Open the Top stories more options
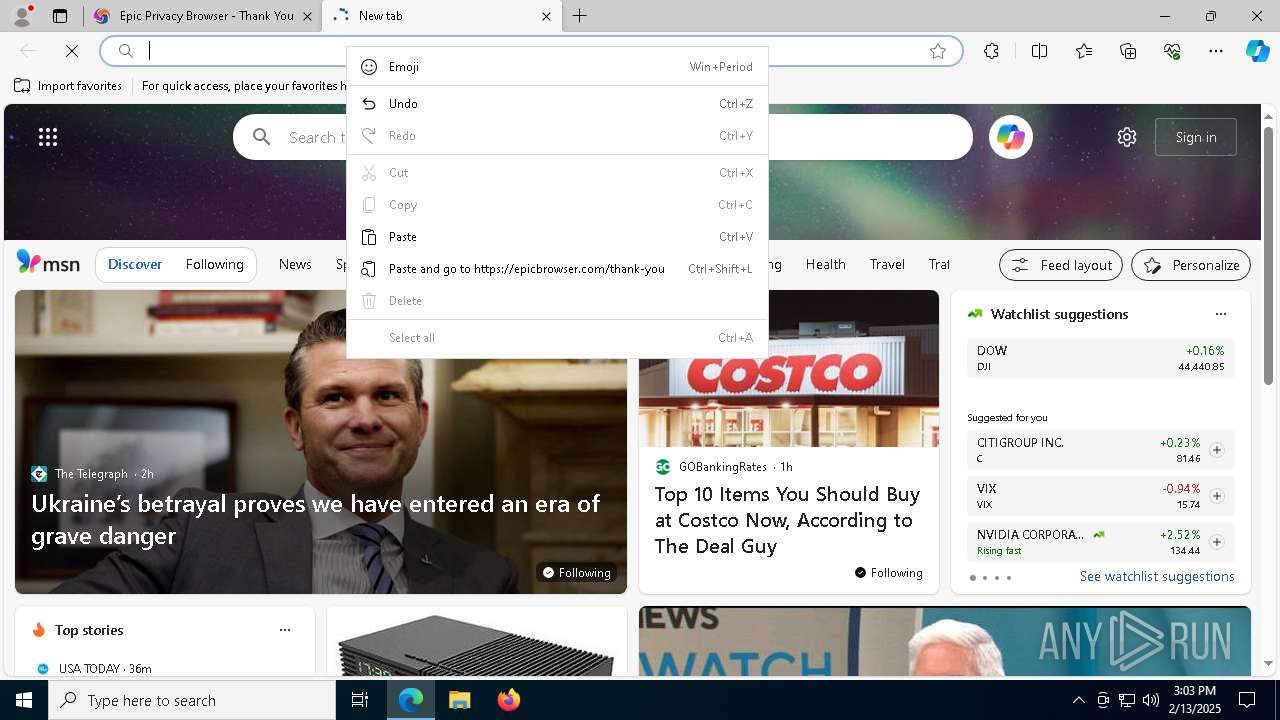The height and width of the screenshot is (720, 1280). pyautogui.click(x=285, y=630)
